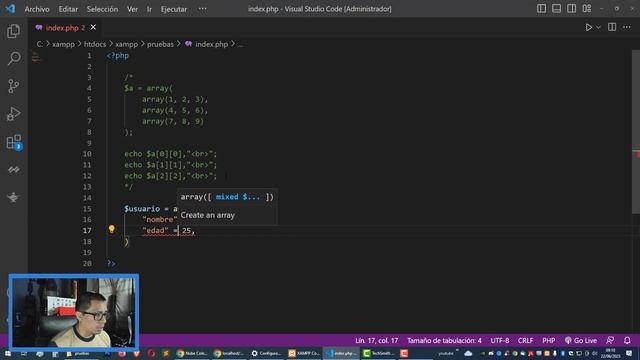
Task: Click the lightbulb quick fix icon
Action: pos(111,229)
